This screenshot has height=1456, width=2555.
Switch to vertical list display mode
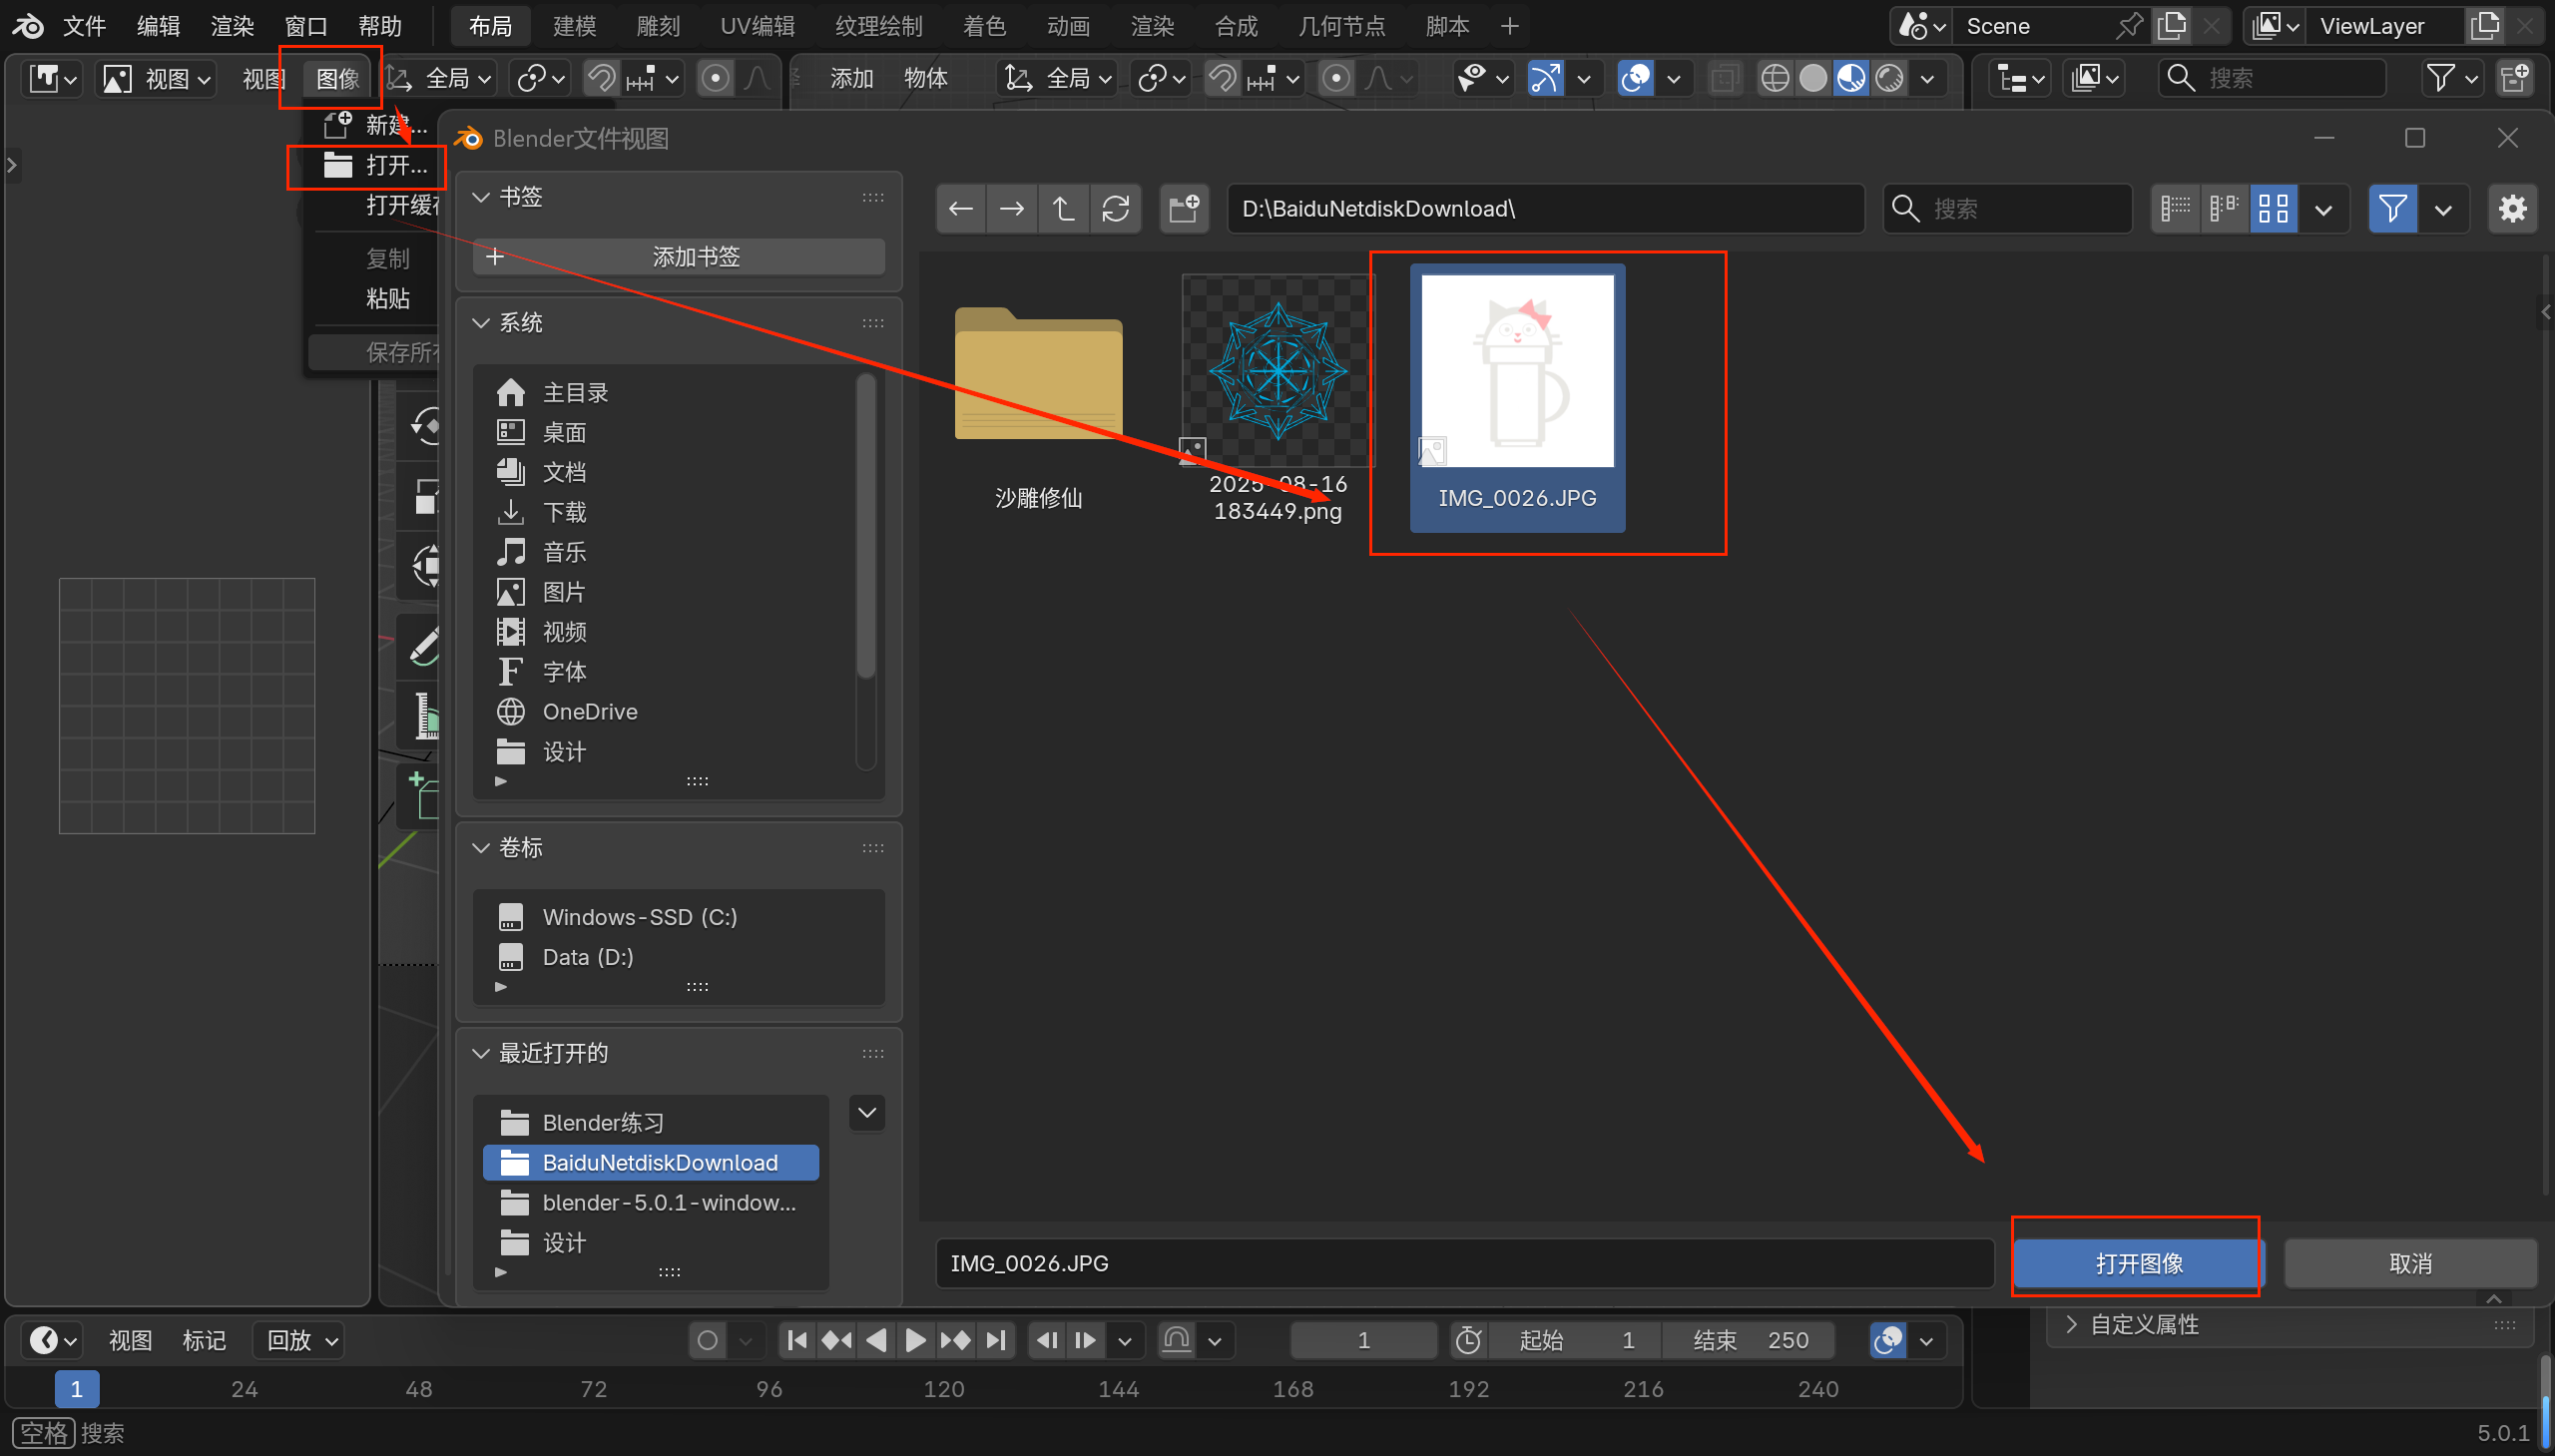coord(2175,209)
